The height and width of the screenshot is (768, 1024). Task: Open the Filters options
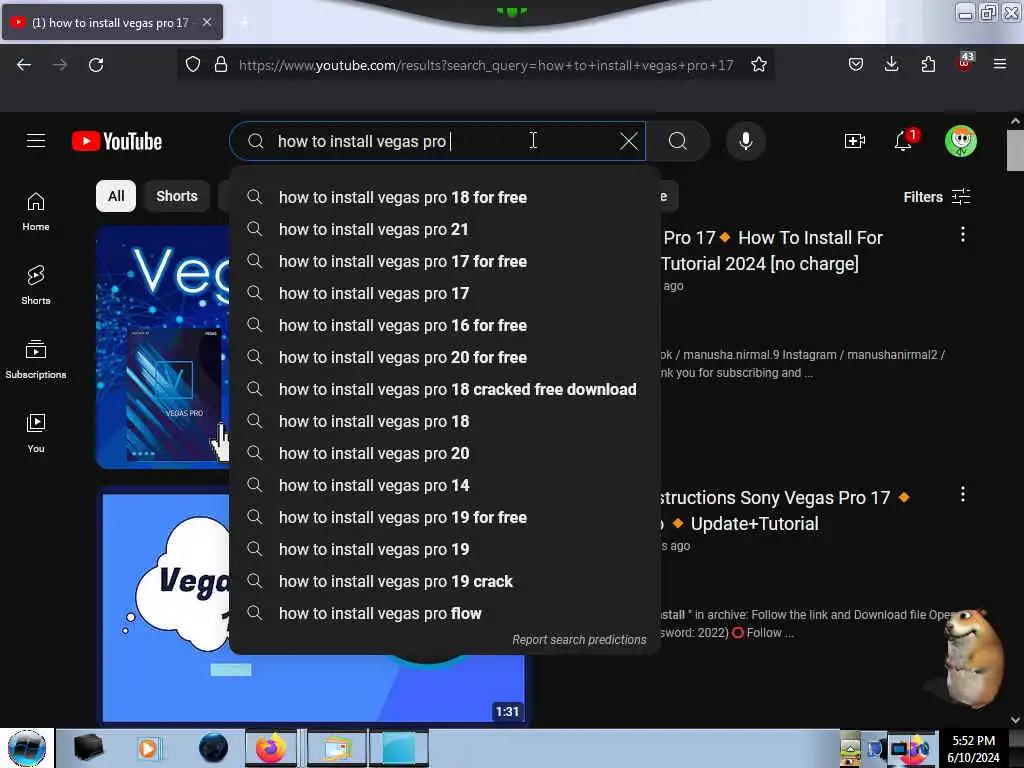pos(936,197)
